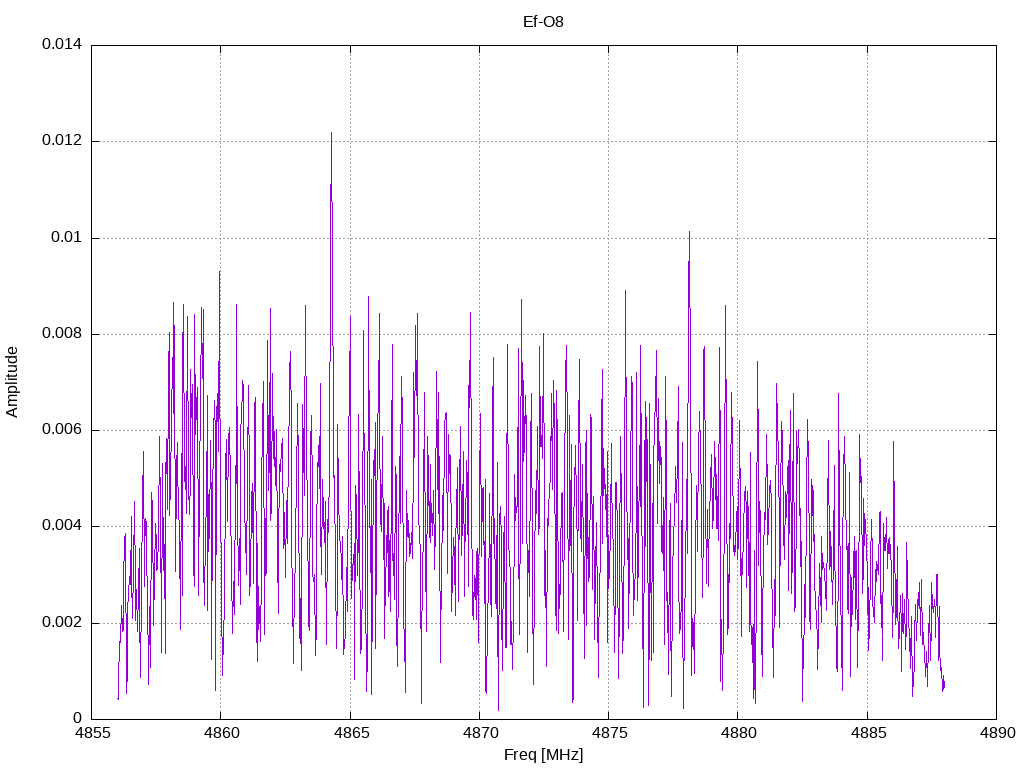
Task: Click the 0.014 y-axis tick label
Action: click(x=62, y=44)
